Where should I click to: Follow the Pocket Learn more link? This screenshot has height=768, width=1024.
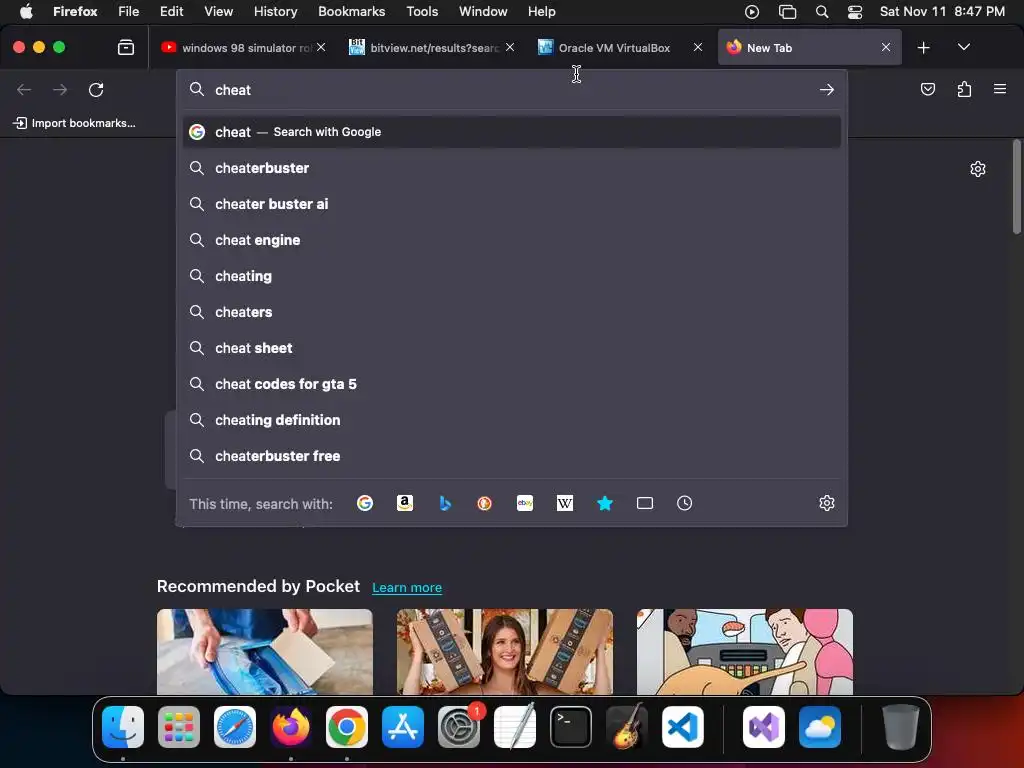pyautogui.click(x=407, y=588)
